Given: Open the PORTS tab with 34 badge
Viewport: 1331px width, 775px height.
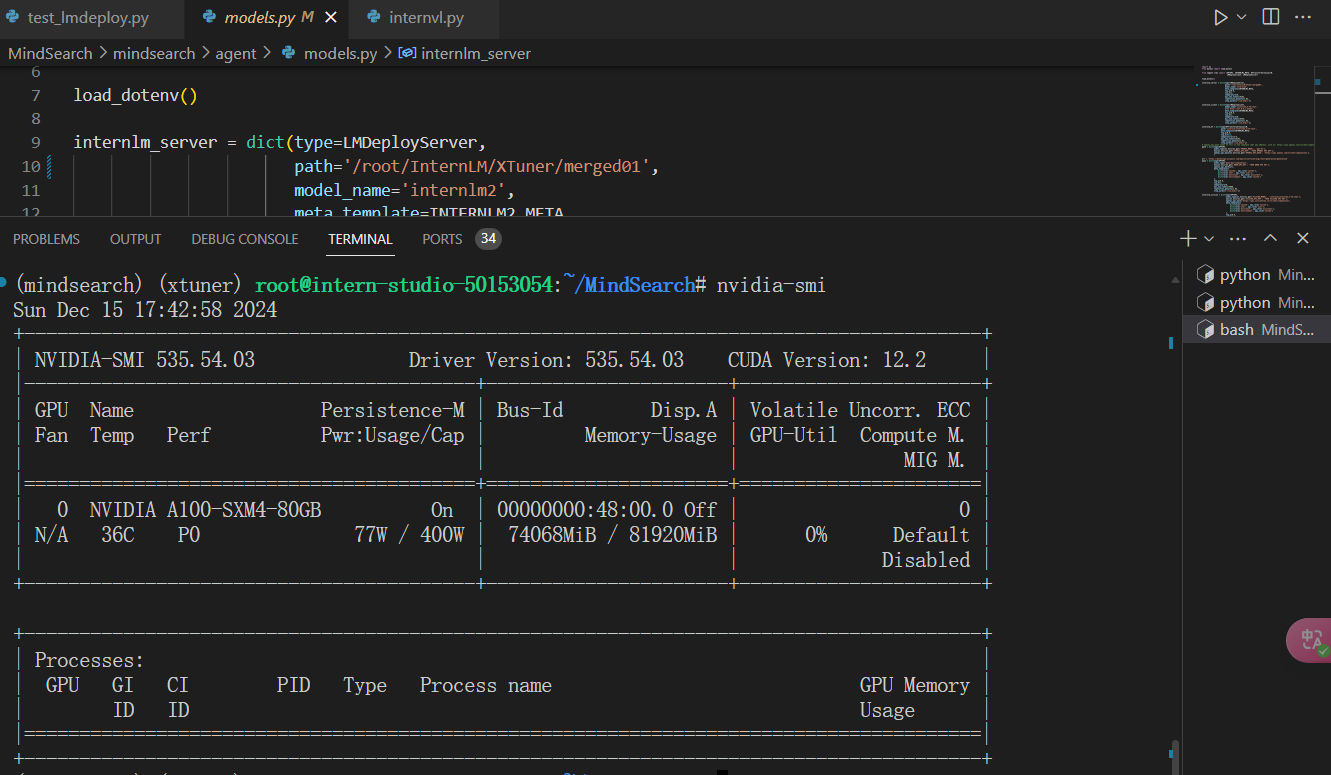Looking at the screenshot, I should pyautogui.click(x=442, y=239).
